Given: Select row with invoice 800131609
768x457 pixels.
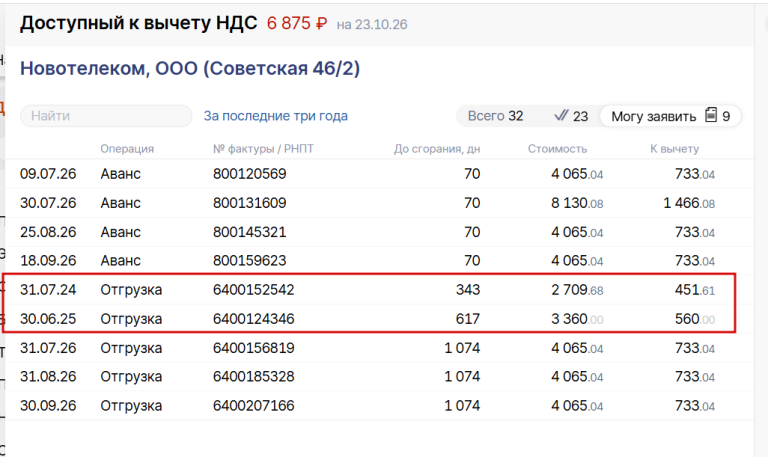Looking at the screenshot, I should click(379, 203).
